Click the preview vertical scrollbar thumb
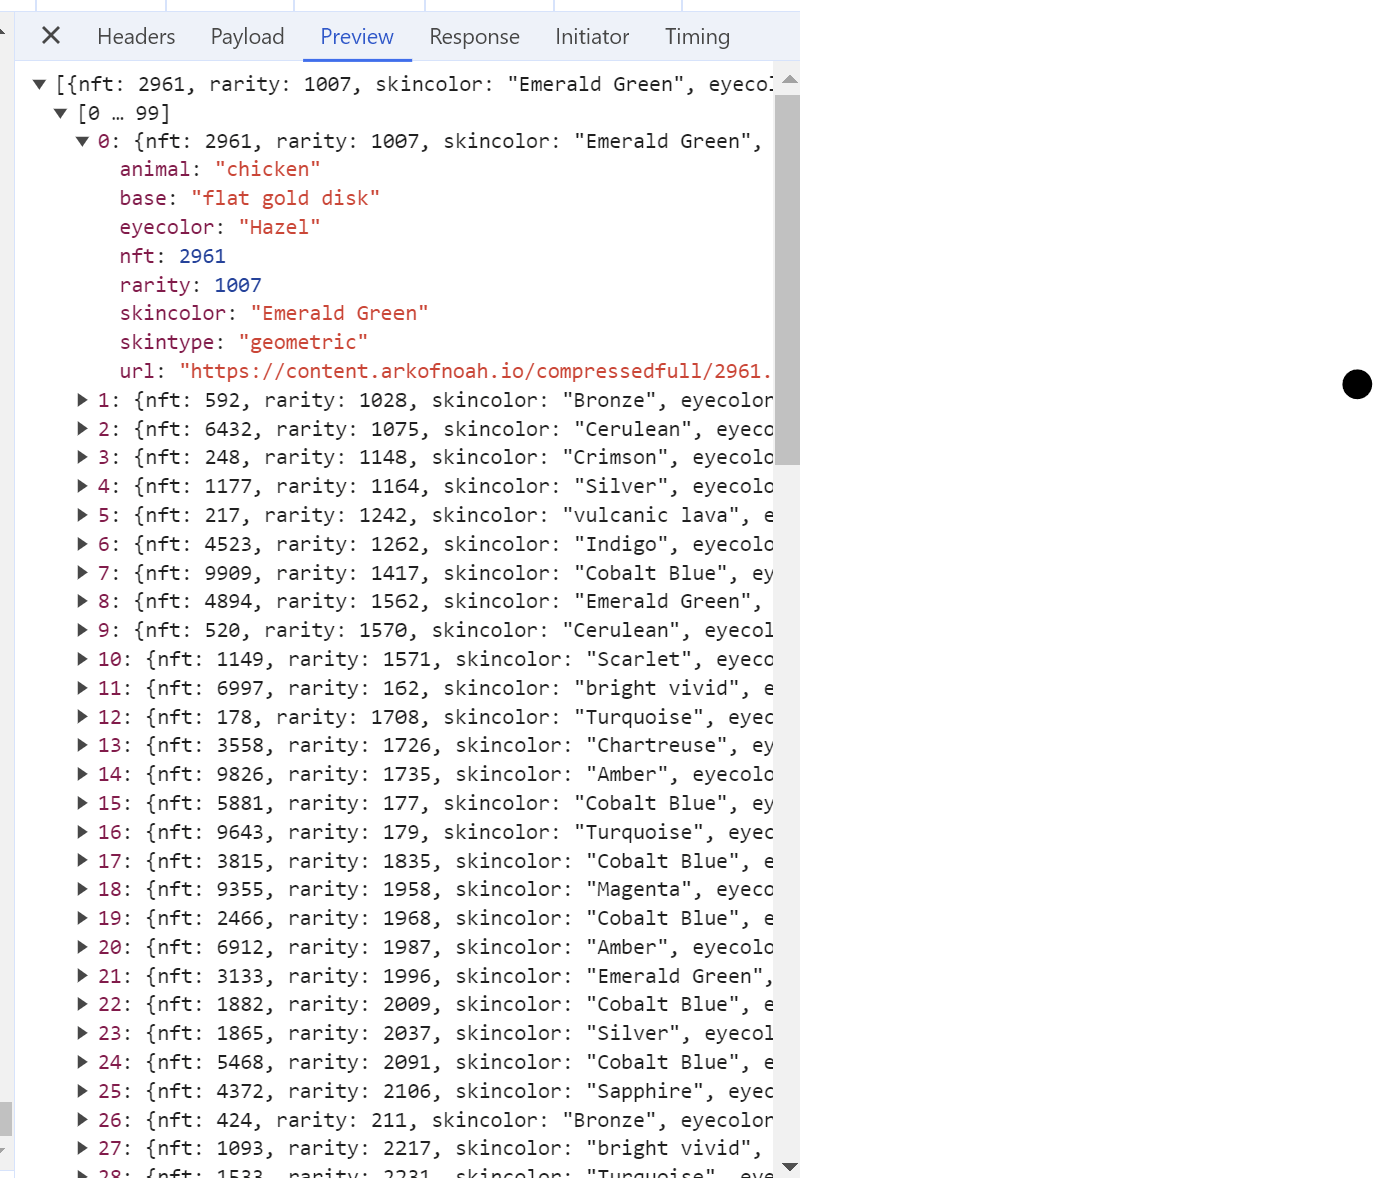The image size is (1373, 1178). tap(788, 280)
